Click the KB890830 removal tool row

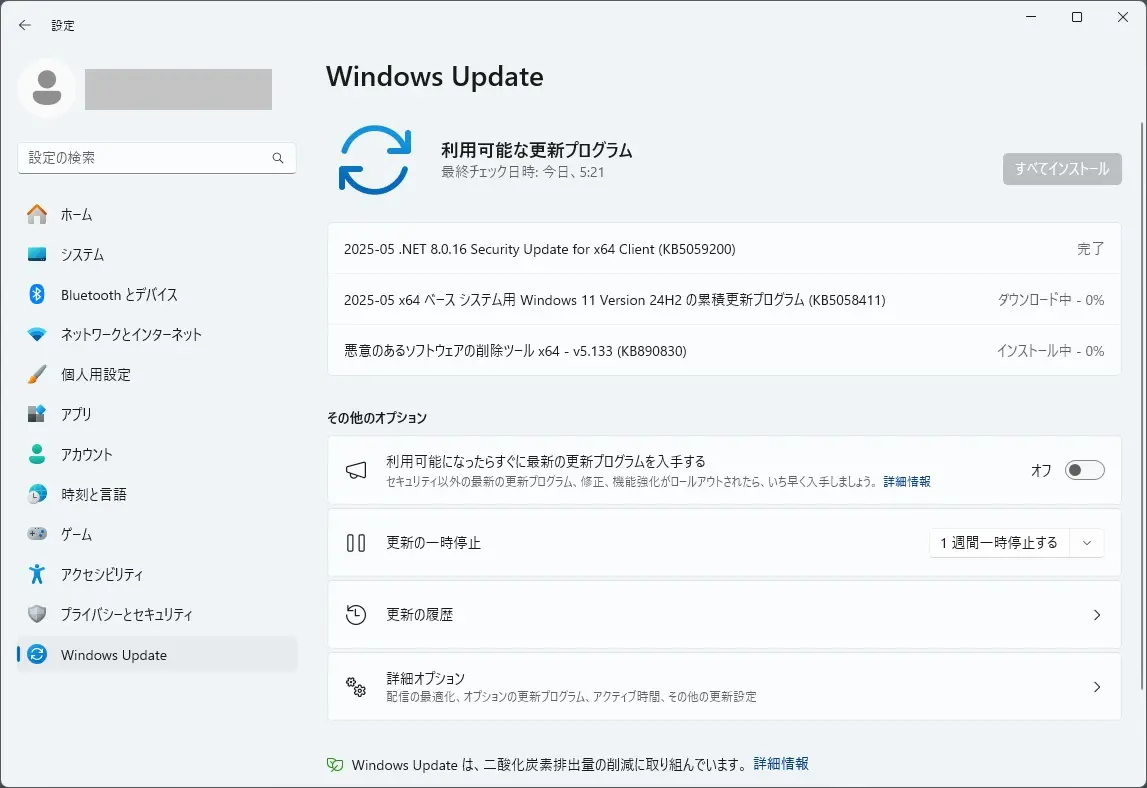724,350
